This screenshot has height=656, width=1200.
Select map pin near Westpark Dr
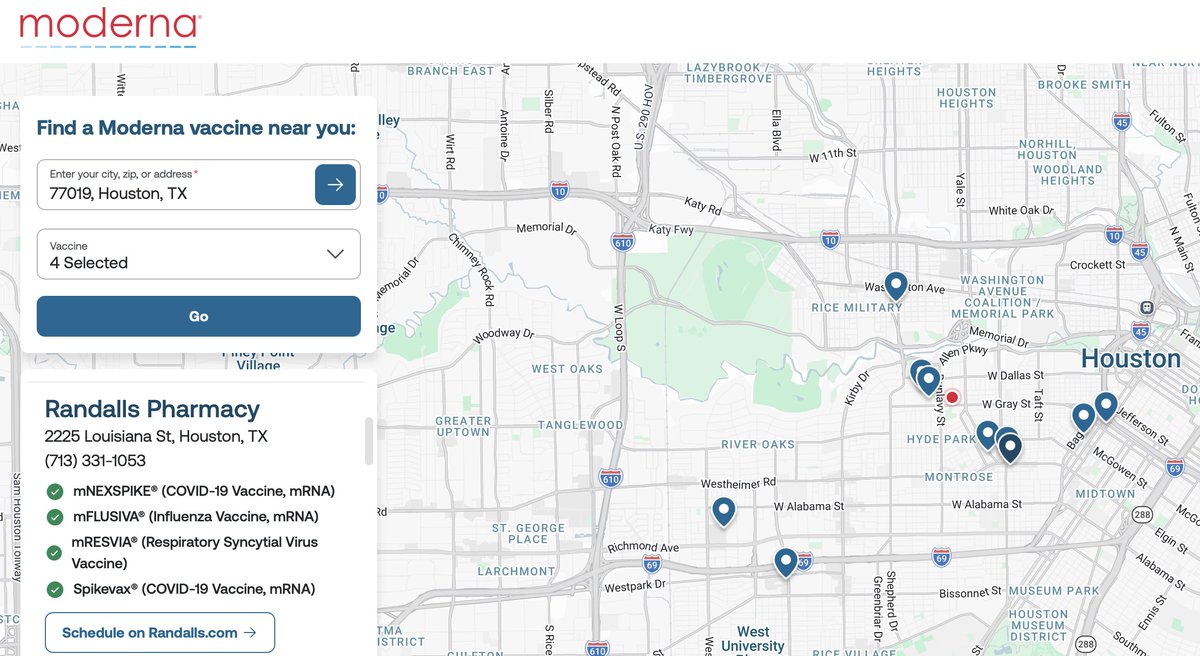(786, 562)
